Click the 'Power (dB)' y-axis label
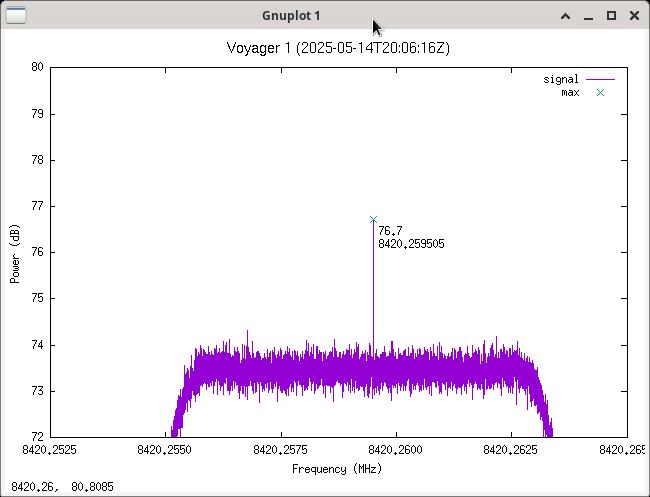The height and width of the screenshot is (497, 650). pos(15,254)
